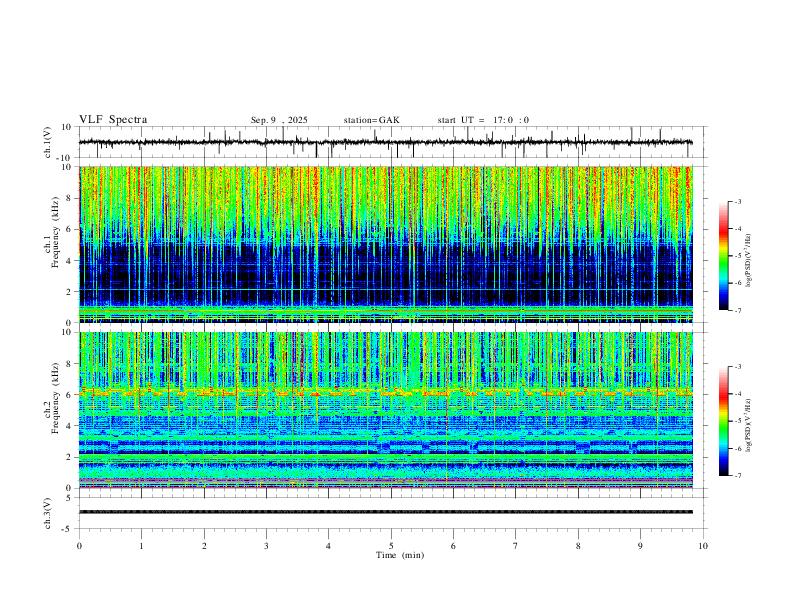Click the "ch.3(V)" axis label
Screen dimensions: 792x612
pyautogui.click(x=48, y=513)
